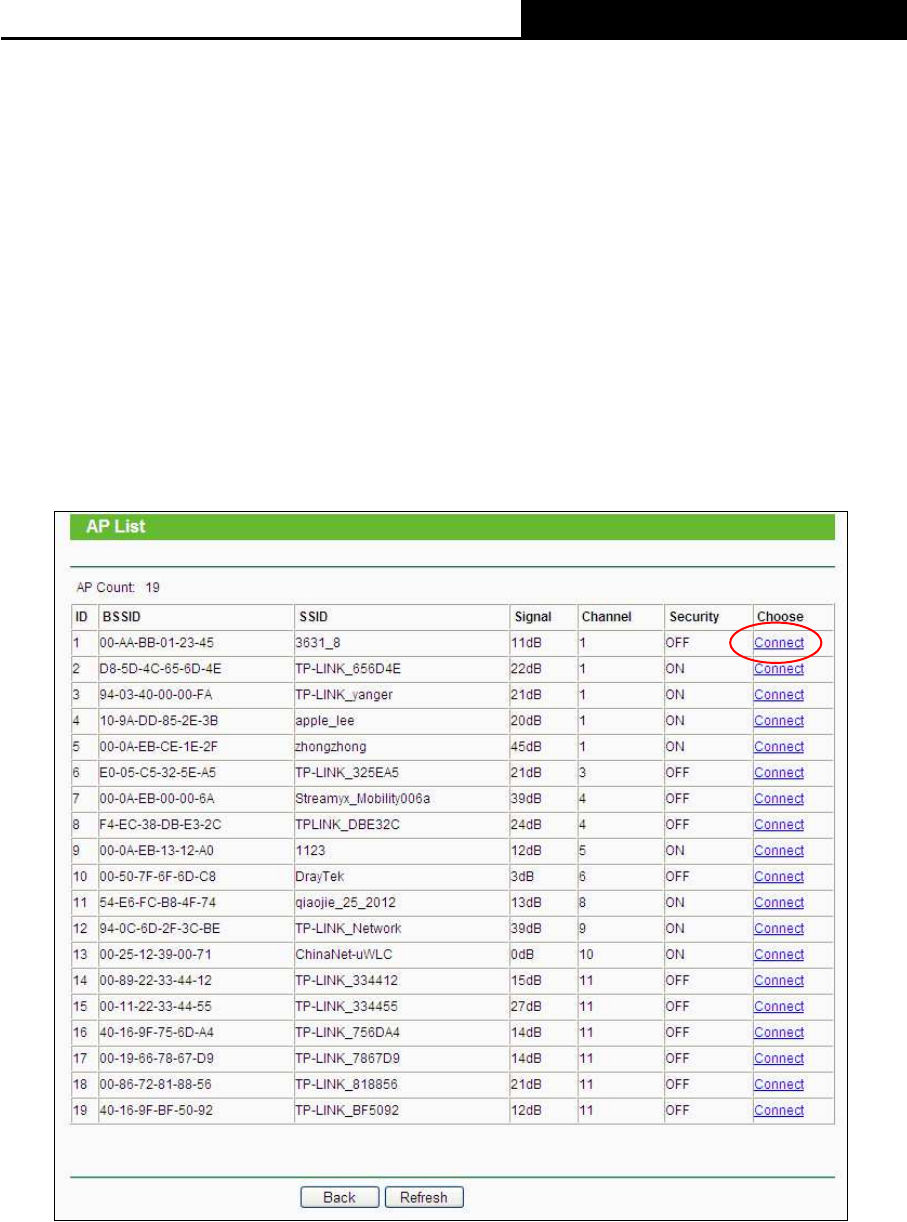Connect to TPLINK_DBE32C access point
Image resolution: width=907 pixels, height=1222 pixels.
[x=779, y=825]
